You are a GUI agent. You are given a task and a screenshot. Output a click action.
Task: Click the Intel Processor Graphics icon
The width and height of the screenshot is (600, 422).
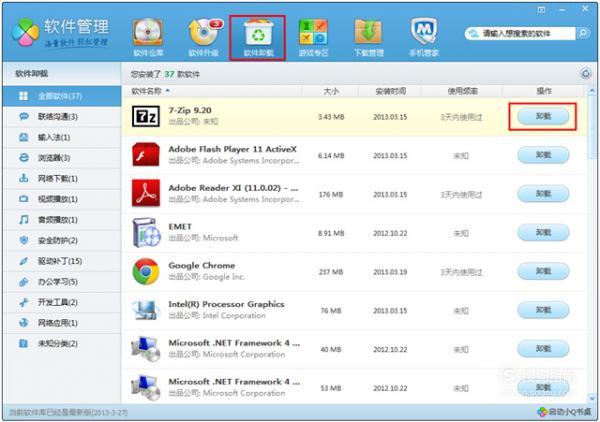click(x=145, y=310)
